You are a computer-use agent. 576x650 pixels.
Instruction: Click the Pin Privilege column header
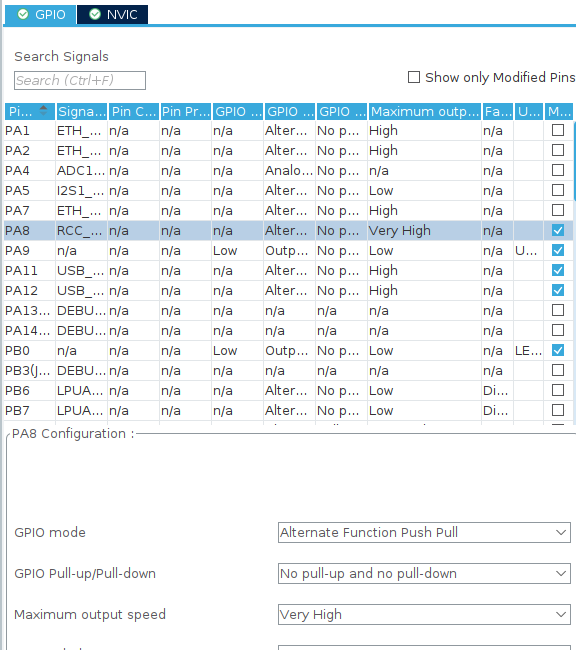pyautogui.click(x=186, y=112)
